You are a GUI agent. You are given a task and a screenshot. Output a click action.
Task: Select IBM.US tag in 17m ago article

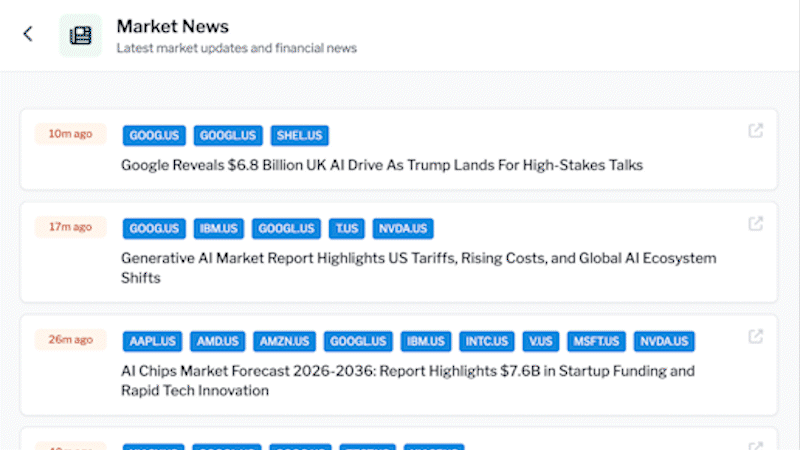219,229
